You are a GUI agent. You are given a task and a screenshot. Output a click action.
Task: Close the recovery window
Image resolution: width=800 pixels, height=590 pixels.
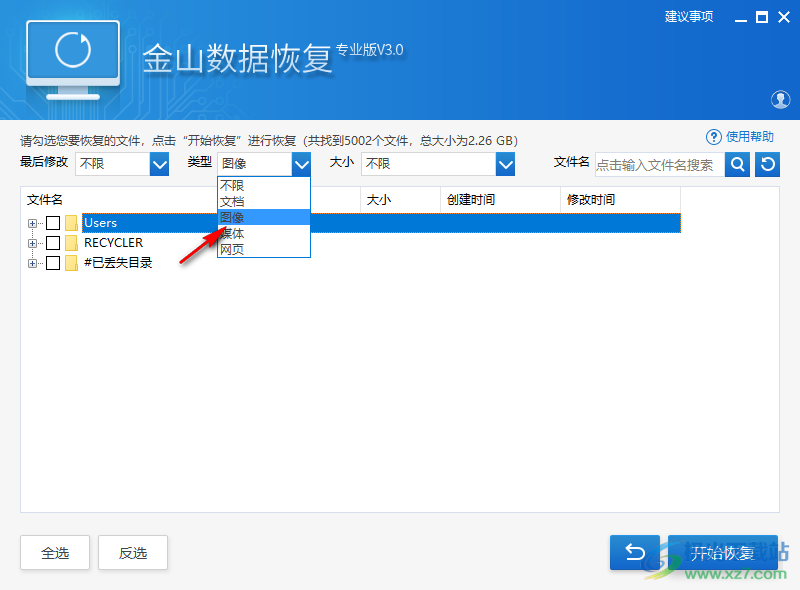pos(784,17)
